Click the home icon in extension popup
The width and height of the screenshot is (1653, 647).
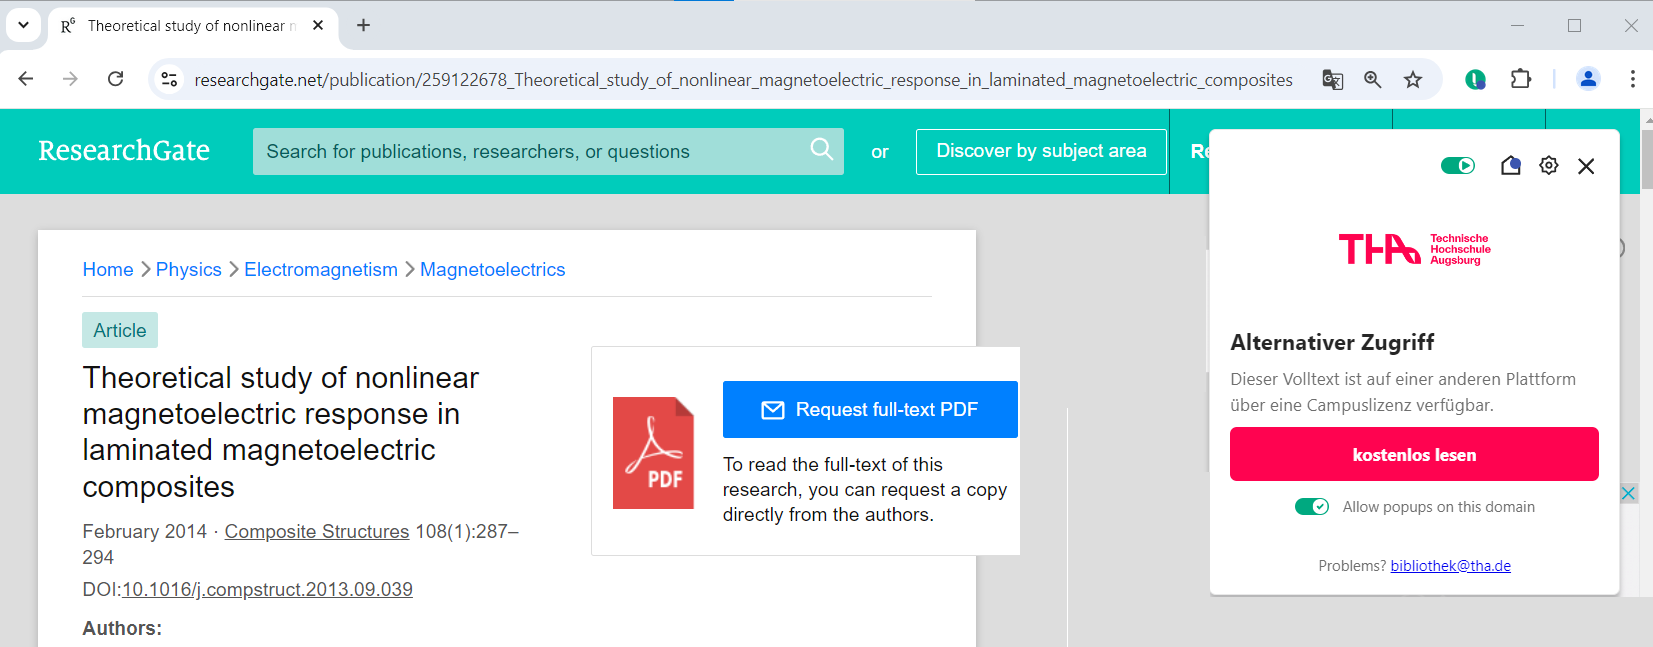(x=1510, y=166)
